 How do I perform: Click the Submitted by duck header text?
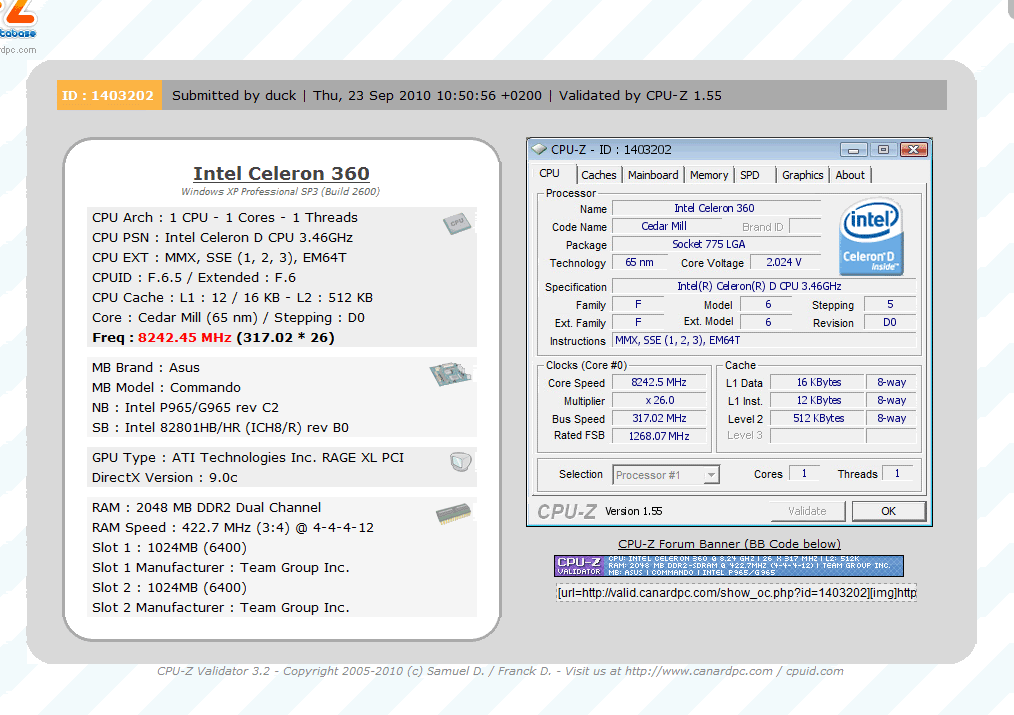(234, 96)
